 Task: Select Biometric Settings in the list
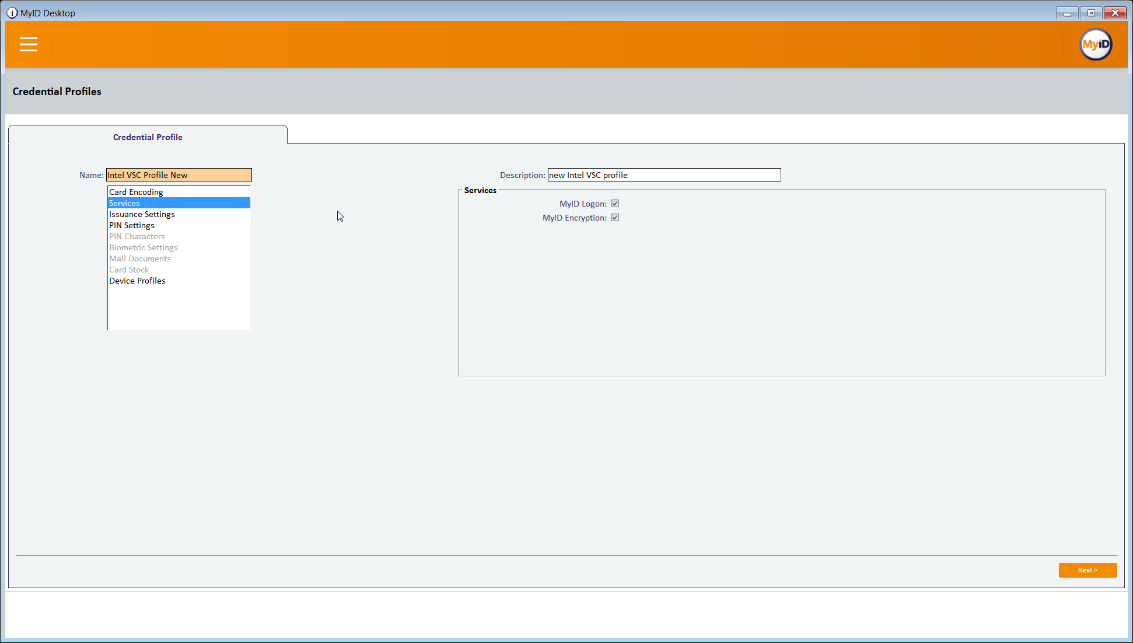[x=178, y=248]
